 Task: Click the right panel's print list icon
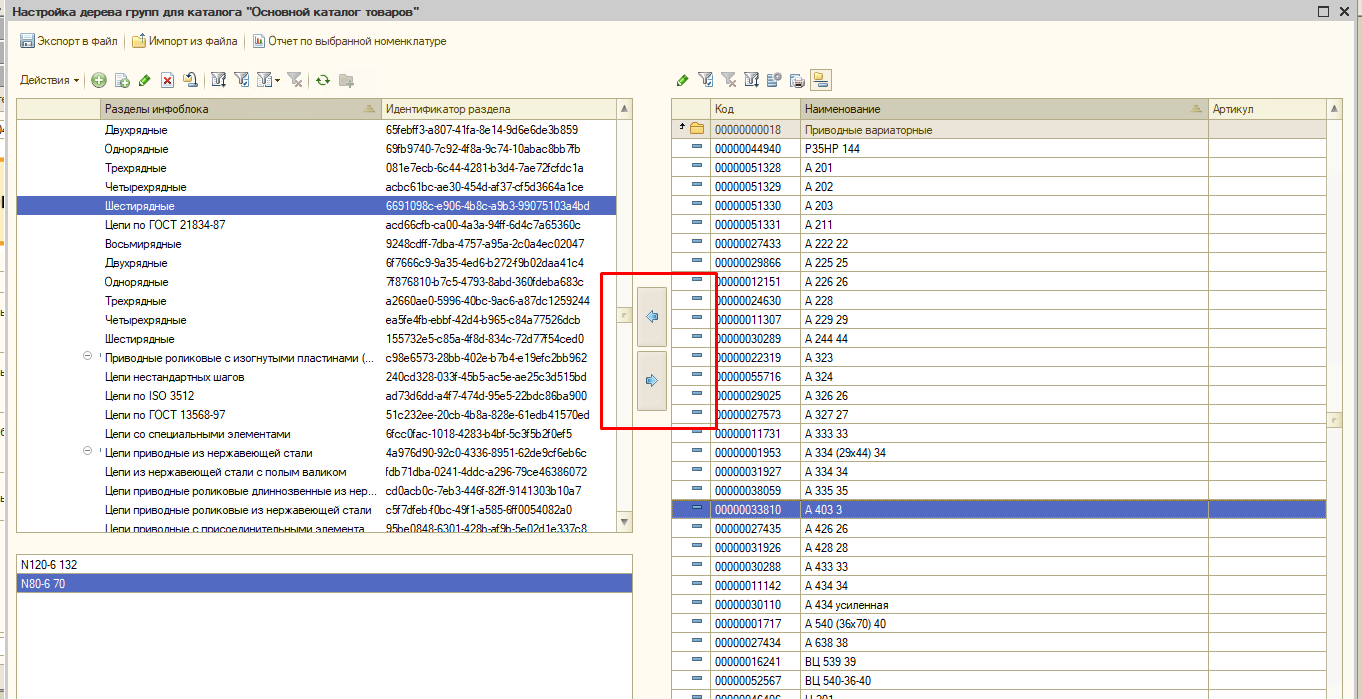[797, 80]
